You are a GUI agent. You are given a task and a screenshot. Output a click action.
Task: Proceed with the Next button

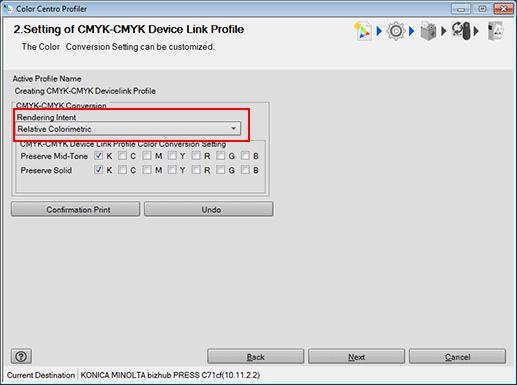coord(356,357)
